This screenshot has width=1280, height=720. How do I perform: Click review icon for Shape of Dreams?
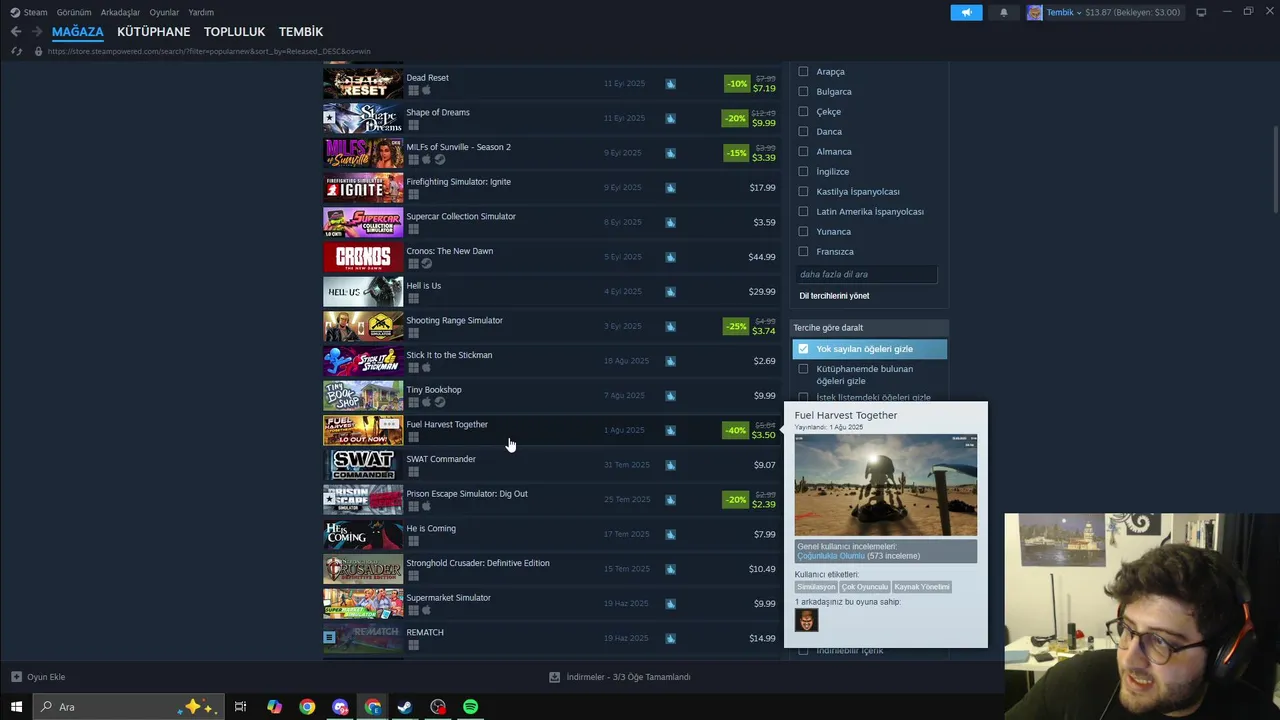[x=670, y=118]
